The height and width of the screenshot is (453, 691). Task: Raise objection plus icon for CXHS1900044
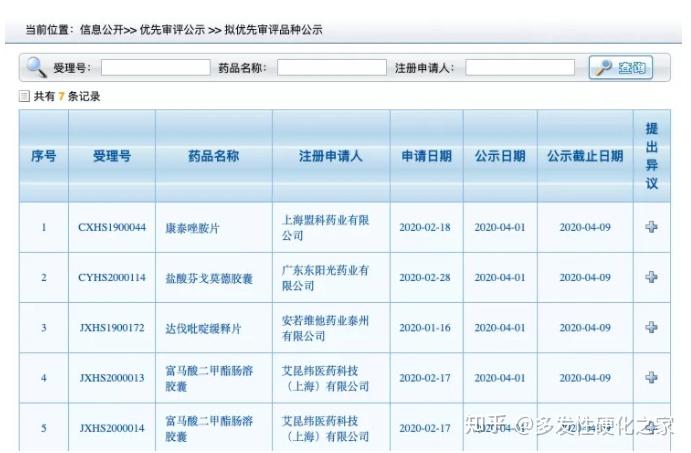tap(651, 227)
